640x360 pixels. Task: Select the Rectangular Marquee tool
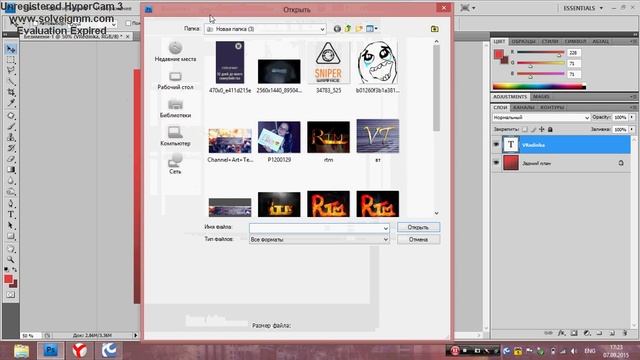(11, 60)
